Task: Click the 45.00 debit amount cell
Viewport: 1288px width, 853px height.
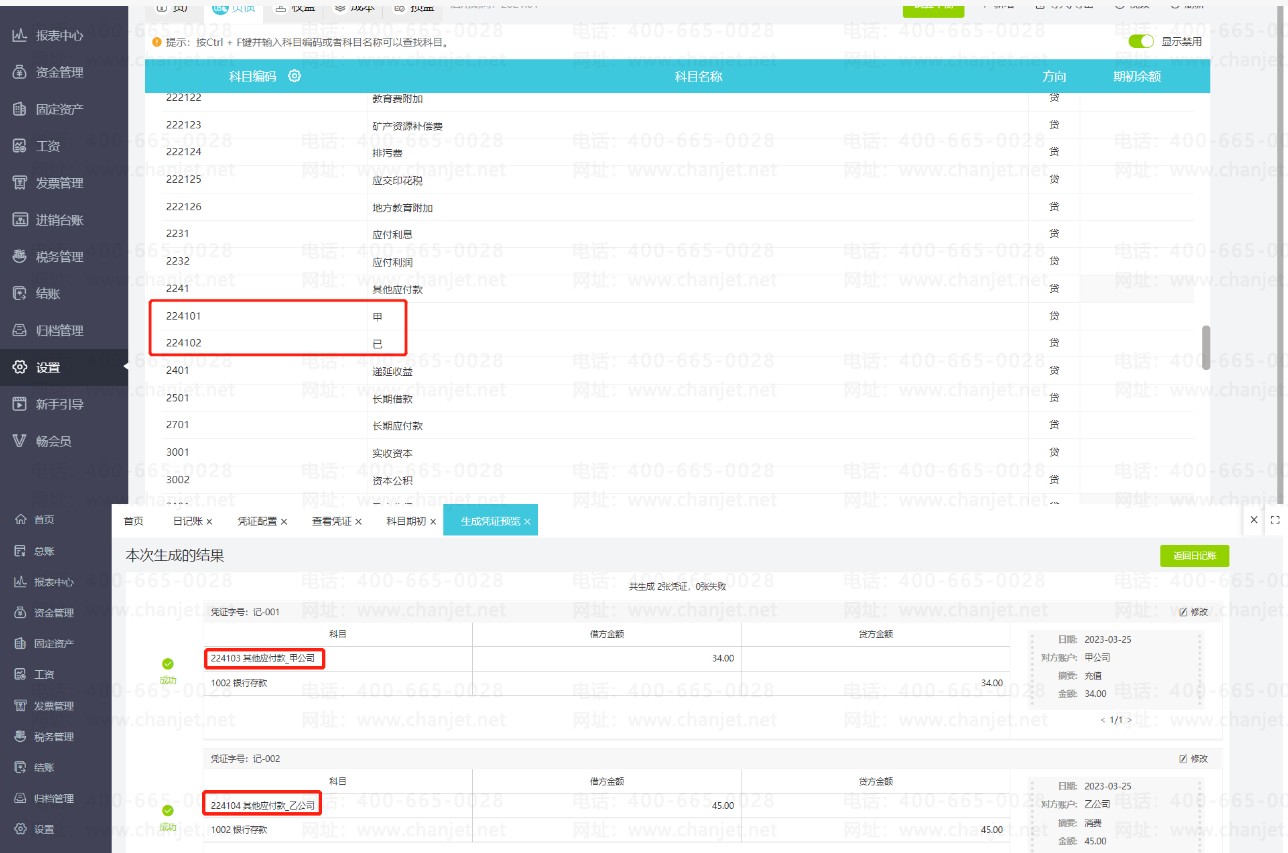Action: point(607,805)
